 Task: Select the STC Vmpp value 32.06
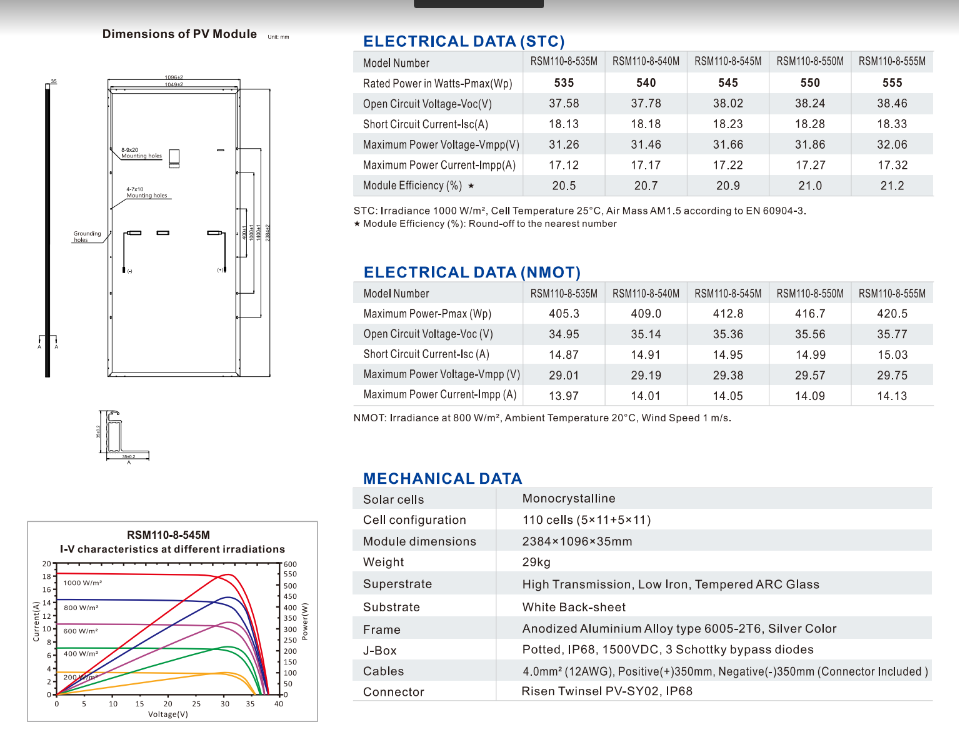(x=892, y=144)
